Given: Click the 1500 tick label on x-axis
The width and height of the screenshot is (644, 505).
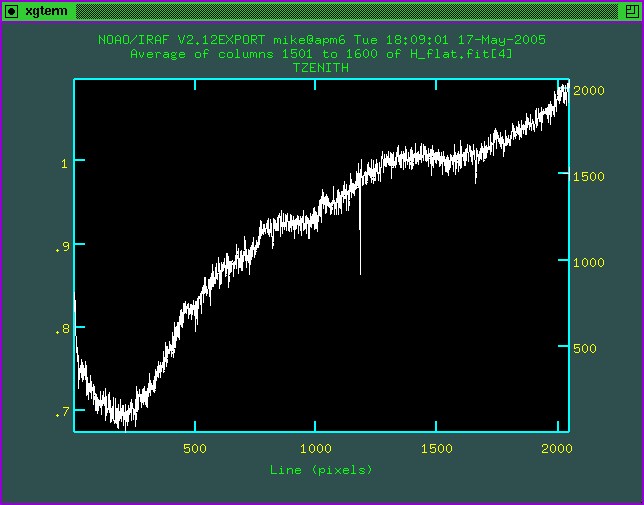Looking at the screenshot, I should click(437, 449).
